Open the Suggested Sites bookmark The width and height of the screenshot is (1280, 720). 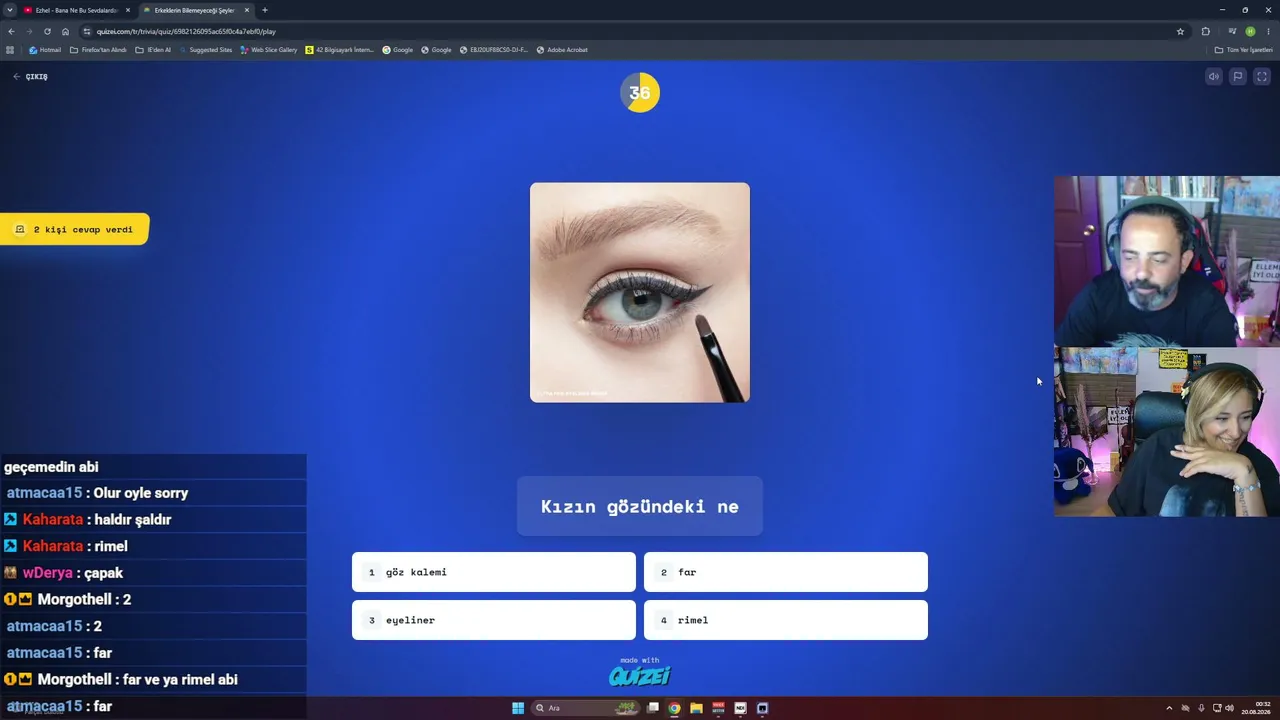[205, 50]
